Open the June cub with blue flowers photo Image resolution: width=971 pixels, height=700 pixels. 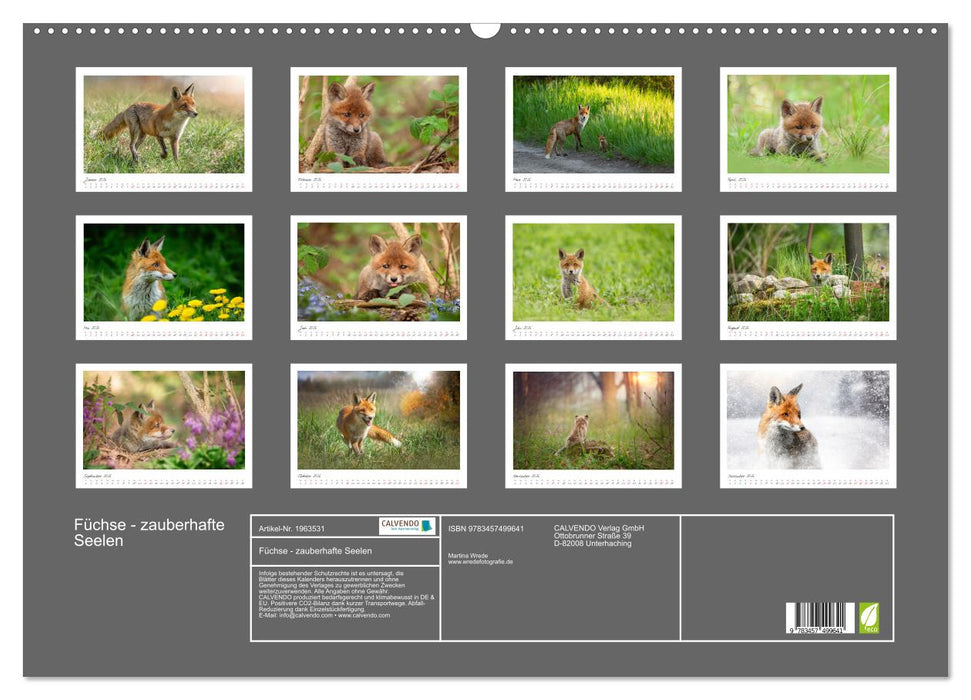pos(378,272)
